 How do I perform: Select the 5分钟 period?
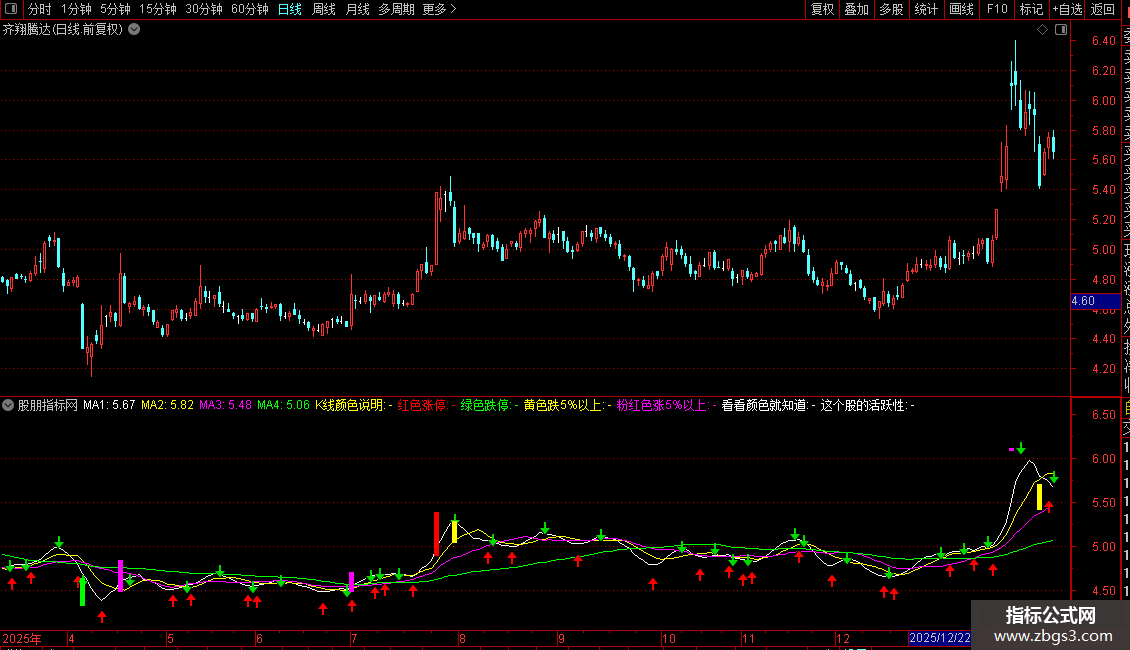[x=115, y=9]
